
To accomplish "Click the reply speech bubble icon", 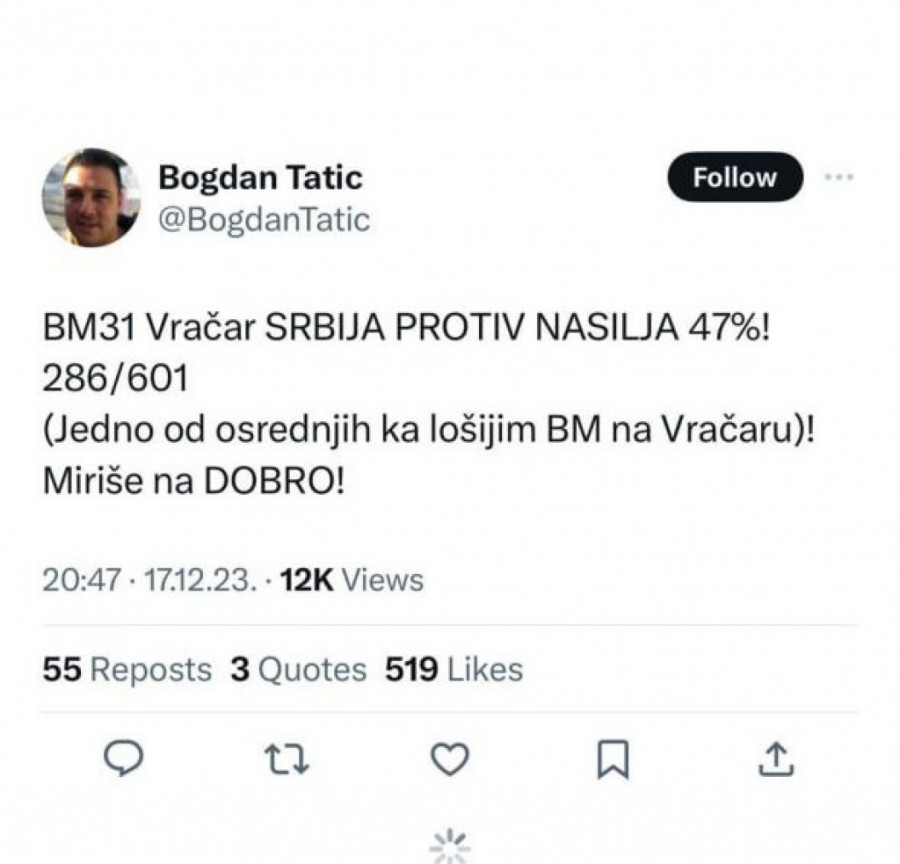I will (x=123, y=758).
